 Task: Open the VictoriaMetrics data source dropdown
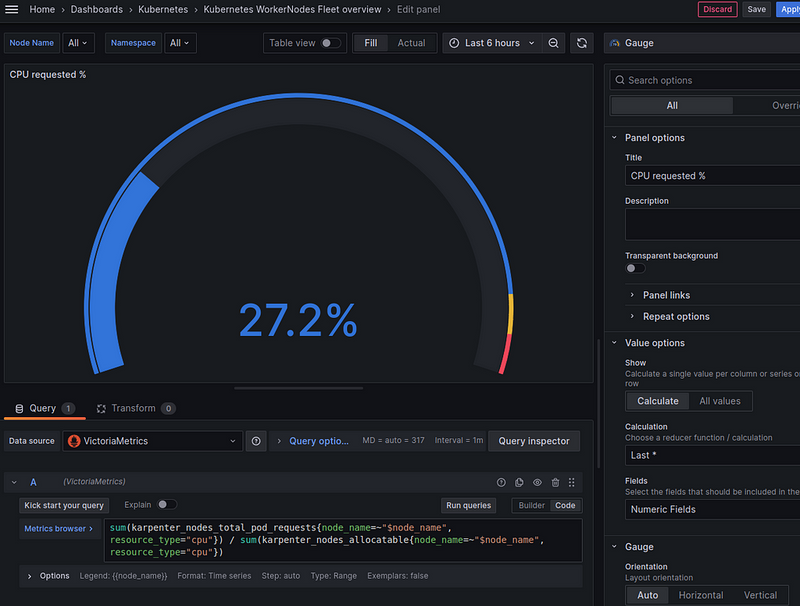point(153,441)
